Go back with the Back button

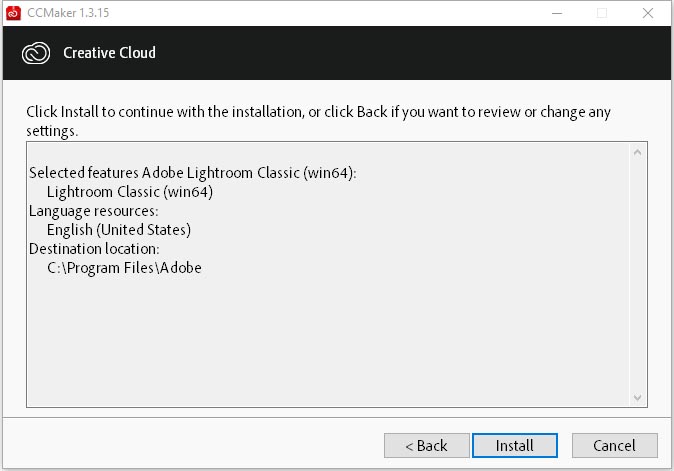(426, 445)
